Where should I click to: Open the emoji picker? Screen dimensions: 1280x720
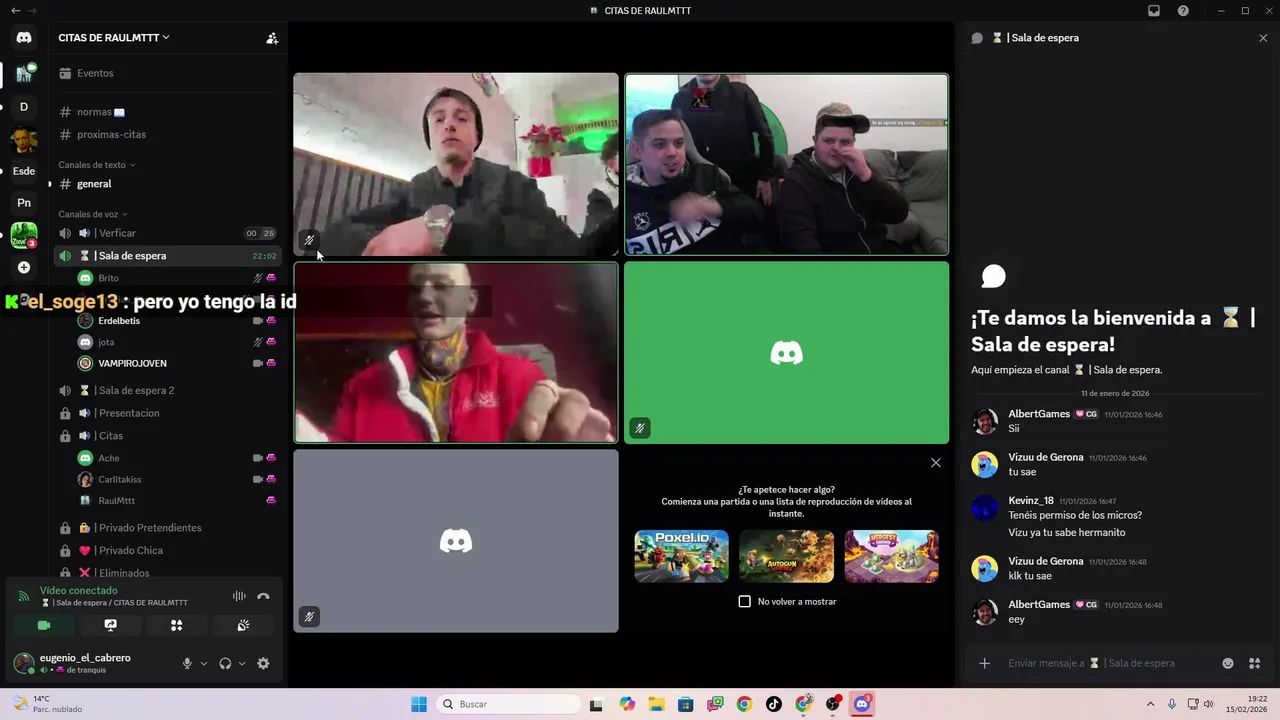pos(1228,663)
